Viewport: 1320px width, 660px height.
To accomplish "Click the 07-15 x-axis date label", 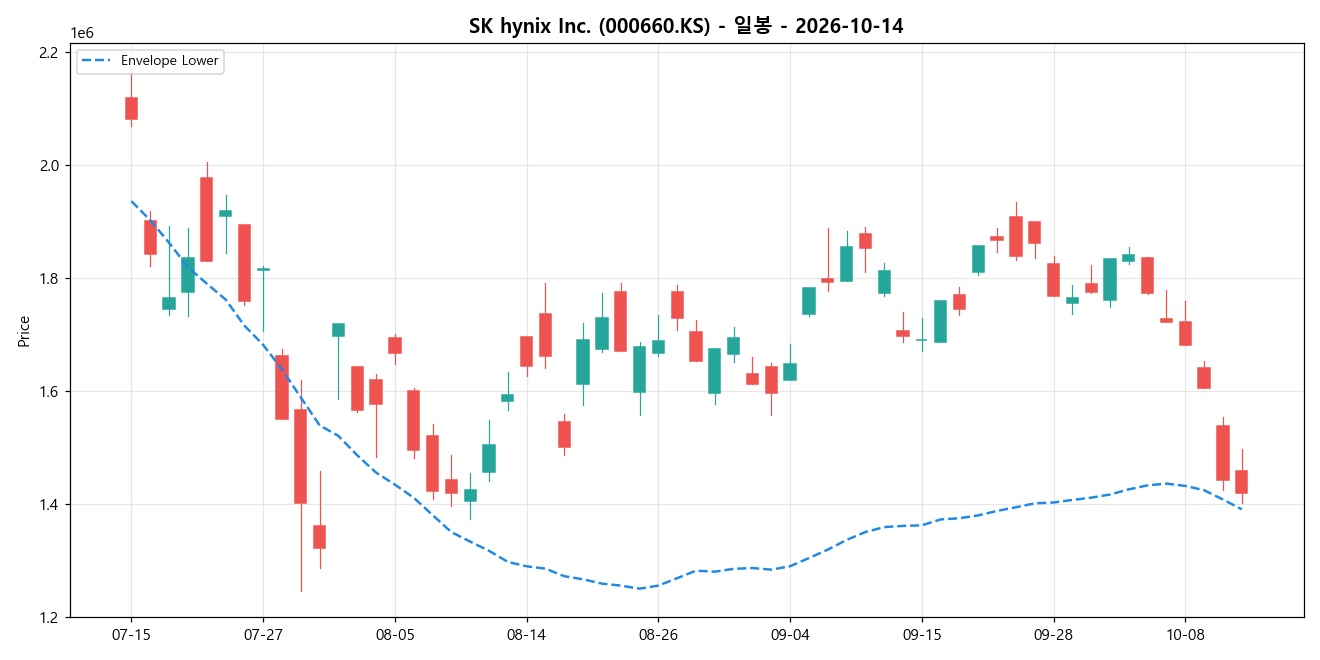I will [131, 635].
